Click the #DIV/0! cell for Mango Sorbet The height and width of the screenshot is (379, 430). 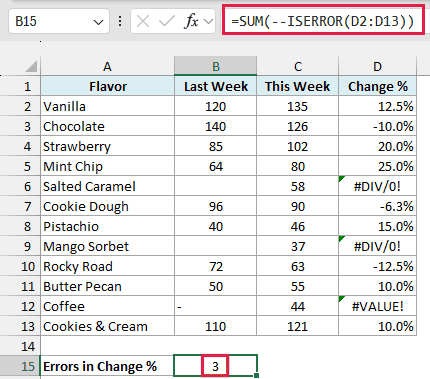[x=377, y=246]
